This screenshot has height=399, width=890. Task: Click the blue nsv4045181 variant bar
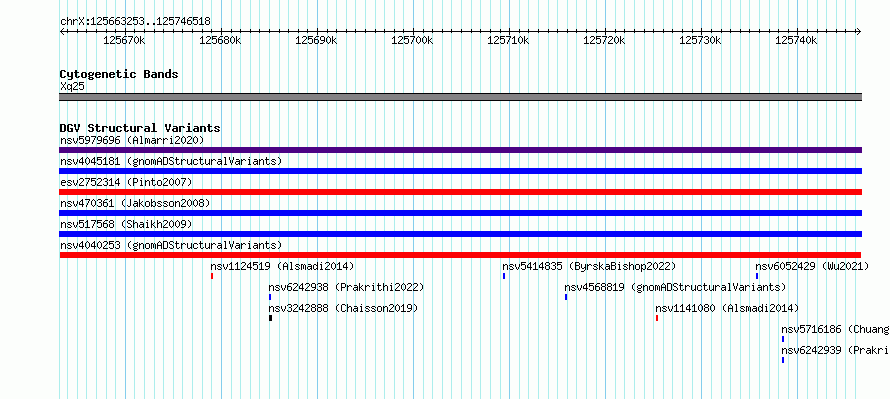[460, 171]
